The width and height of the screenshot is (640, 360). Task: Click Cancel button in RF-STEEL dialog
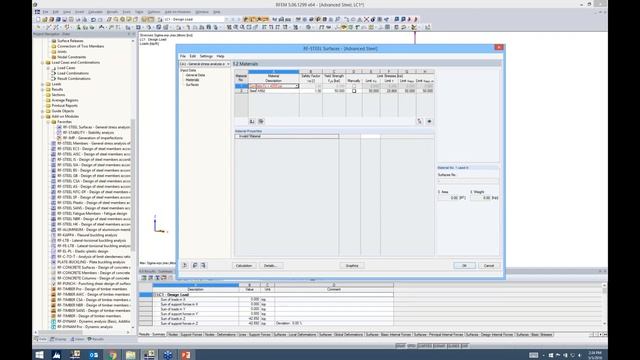pyautogui.click(x=489, y=266)
